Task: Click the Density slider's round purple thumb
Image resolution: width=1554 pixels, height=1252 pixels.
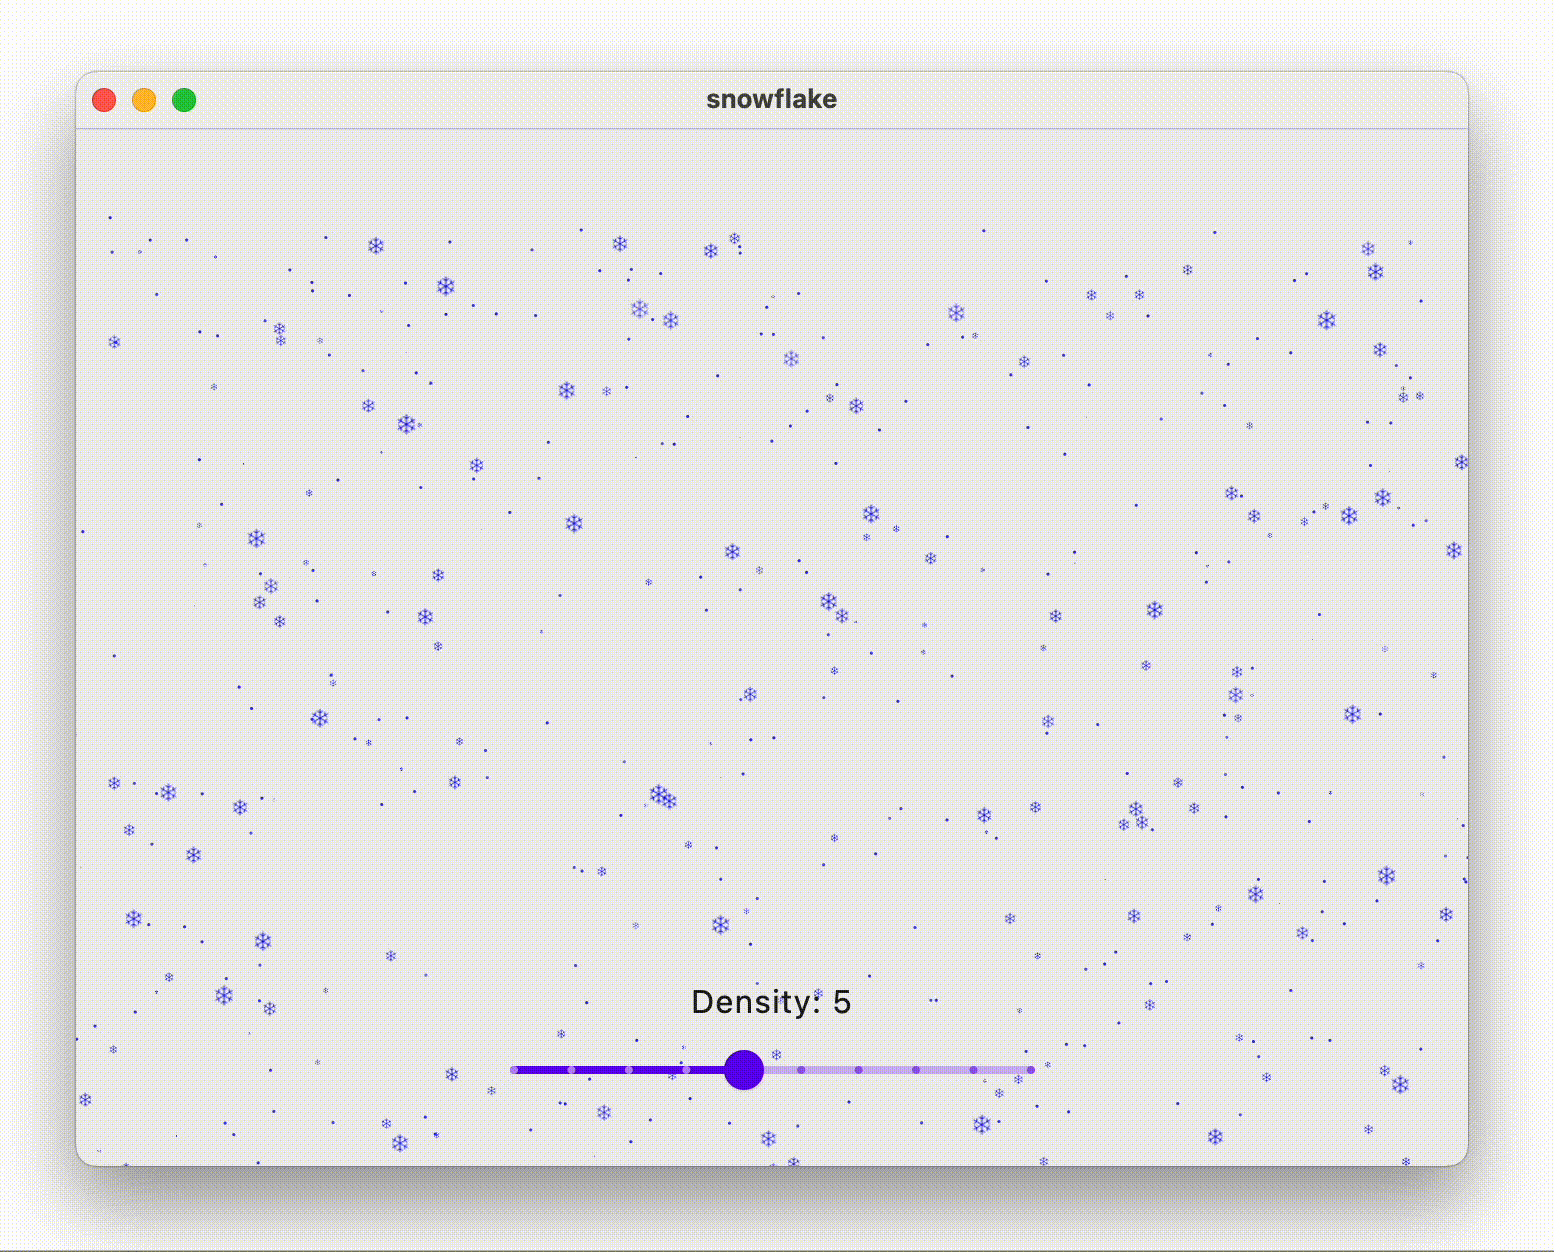Action: (744, 1070)
